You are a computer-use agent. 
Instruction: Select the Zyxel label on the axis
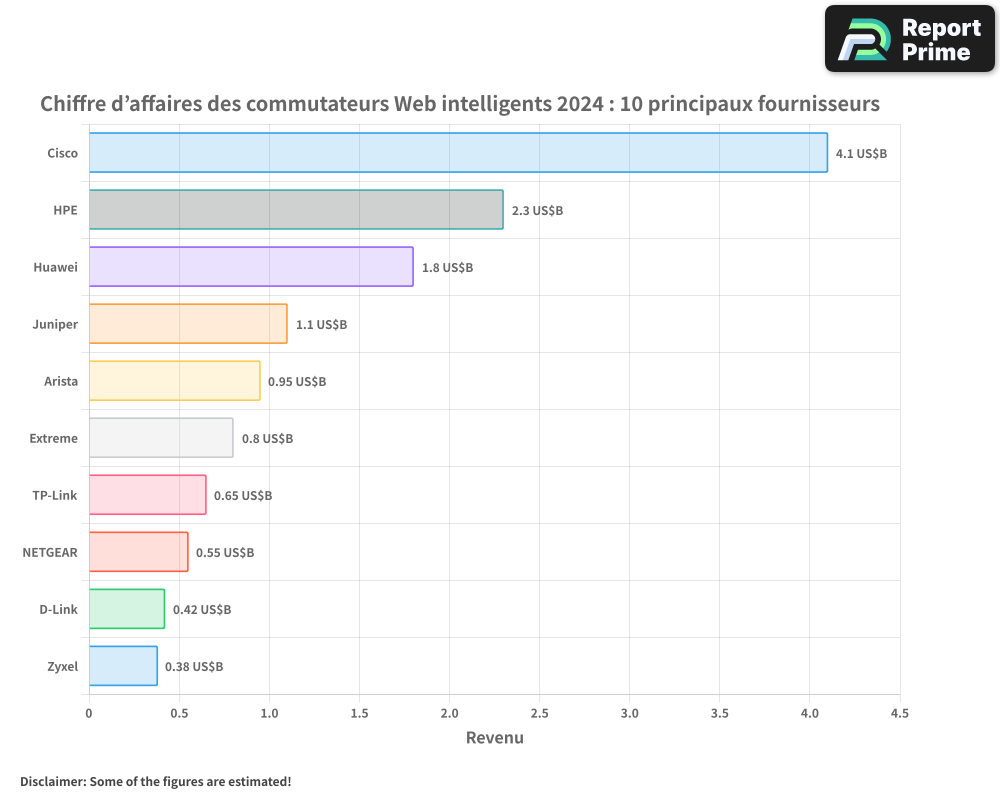[63, 666]
